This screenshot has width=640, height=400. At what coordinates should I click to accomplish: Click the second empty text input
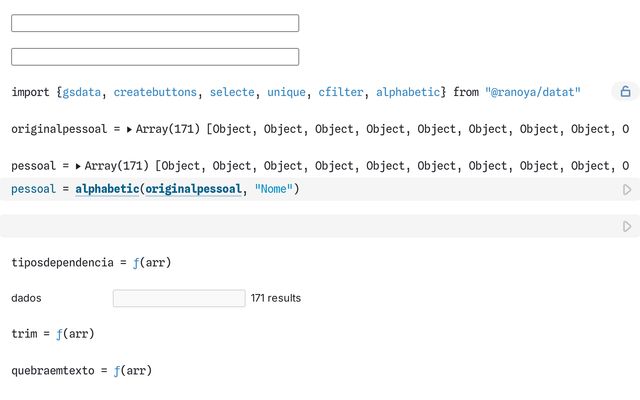pos(155,57)
